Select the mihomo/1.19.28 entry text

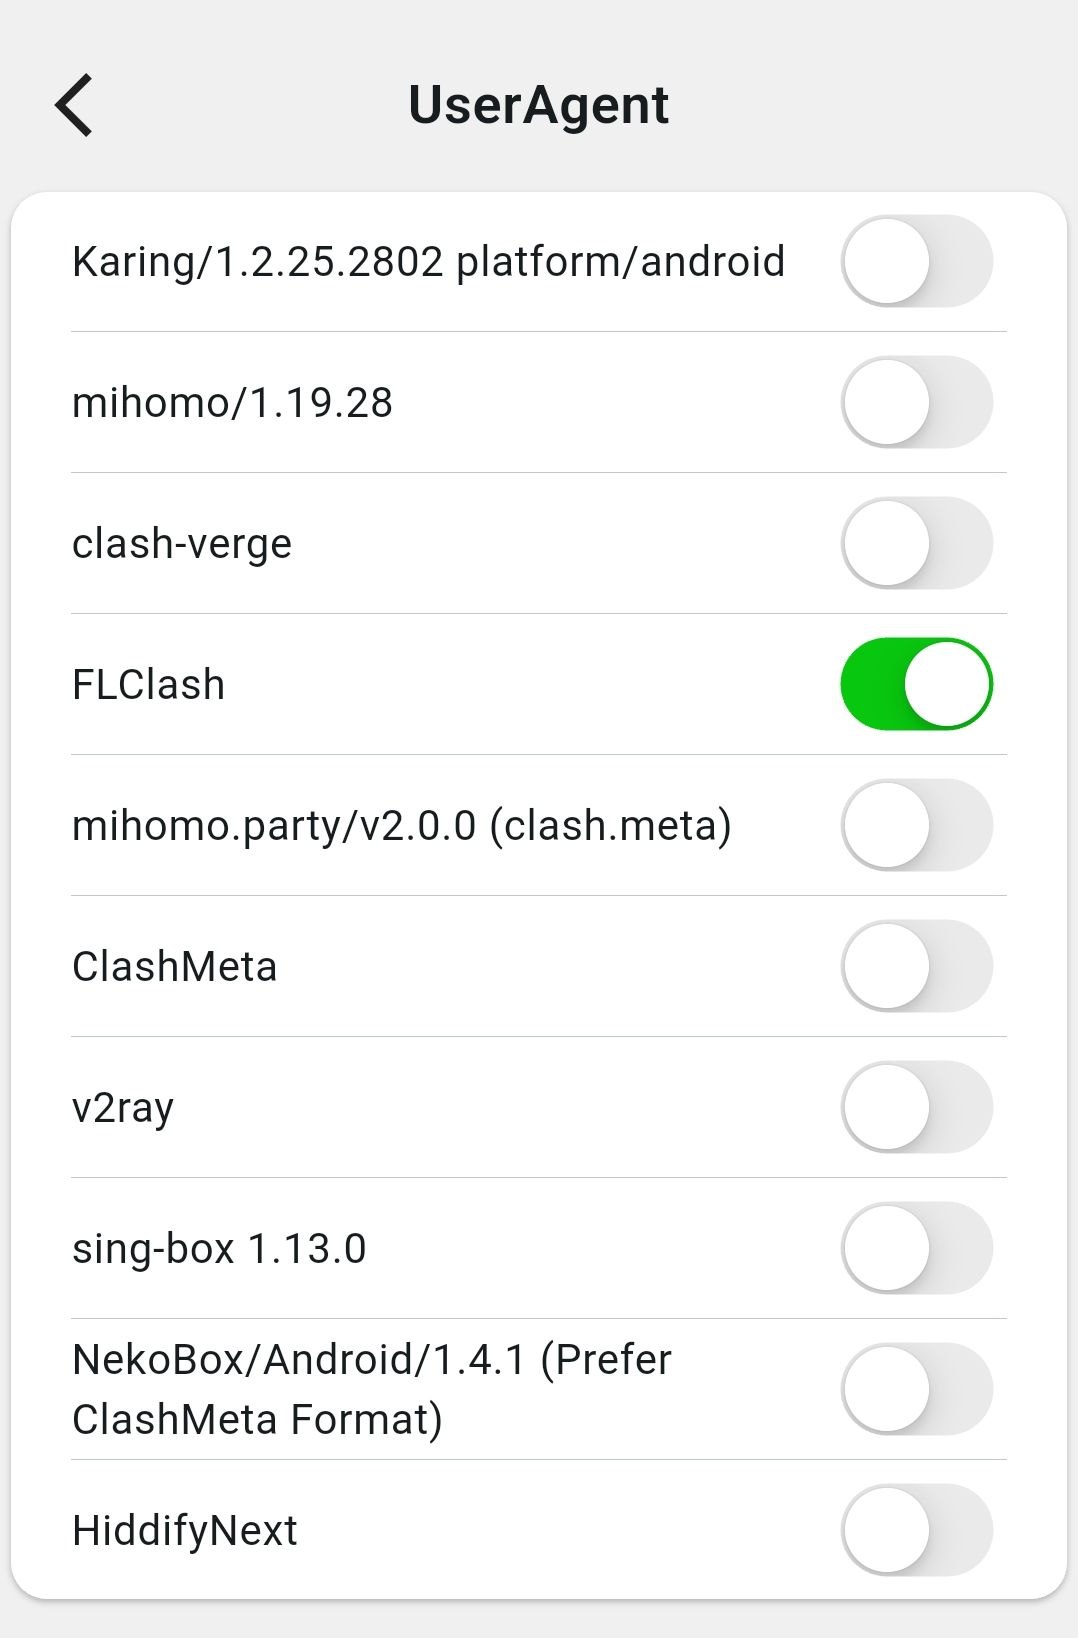(232, 403)
